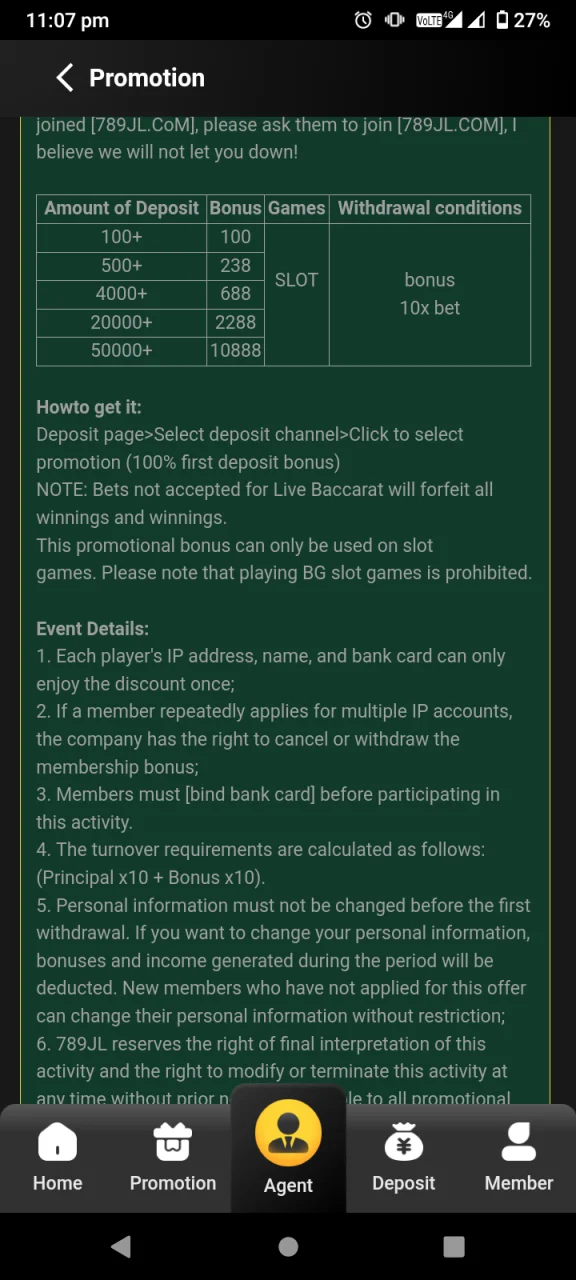The width and height of the screenshot is (576, 1280).
Task: Tap the vibrate mode status icon
Action: tap(394, 20)
